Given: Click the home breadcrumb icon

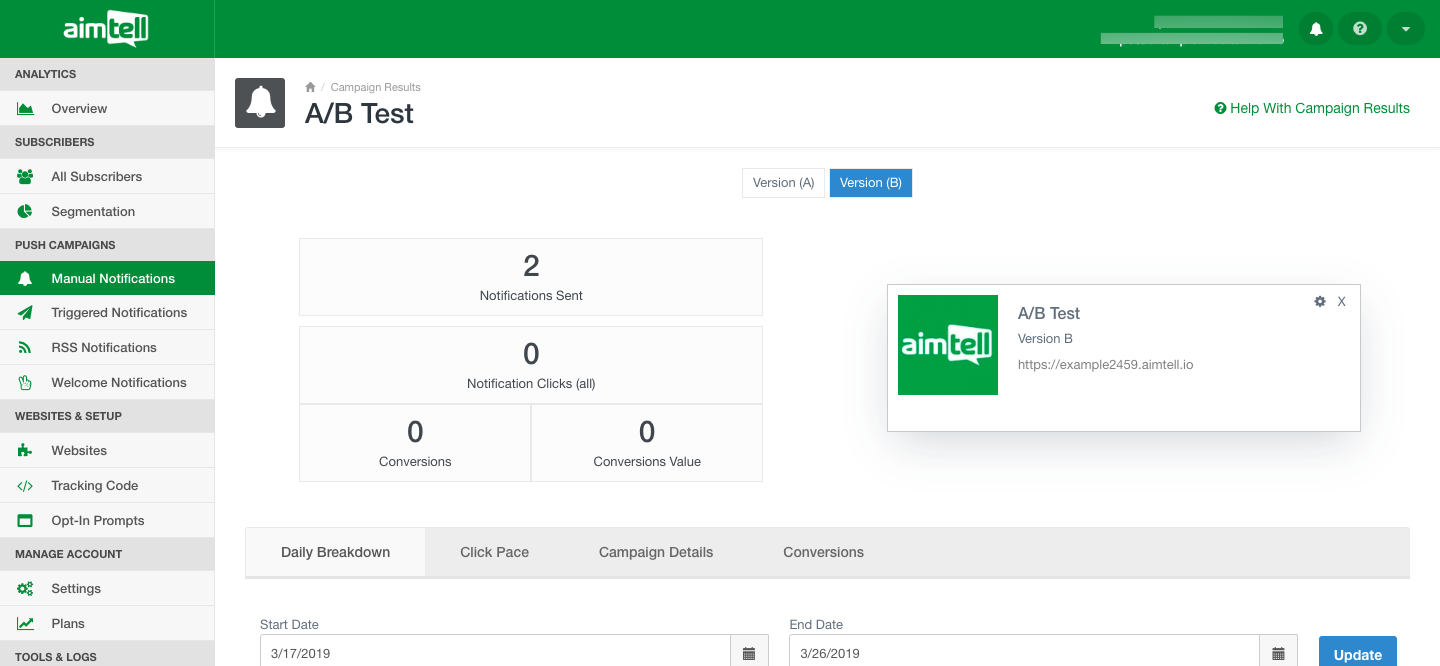Looking at the screenshot, I should click(310, 87).
